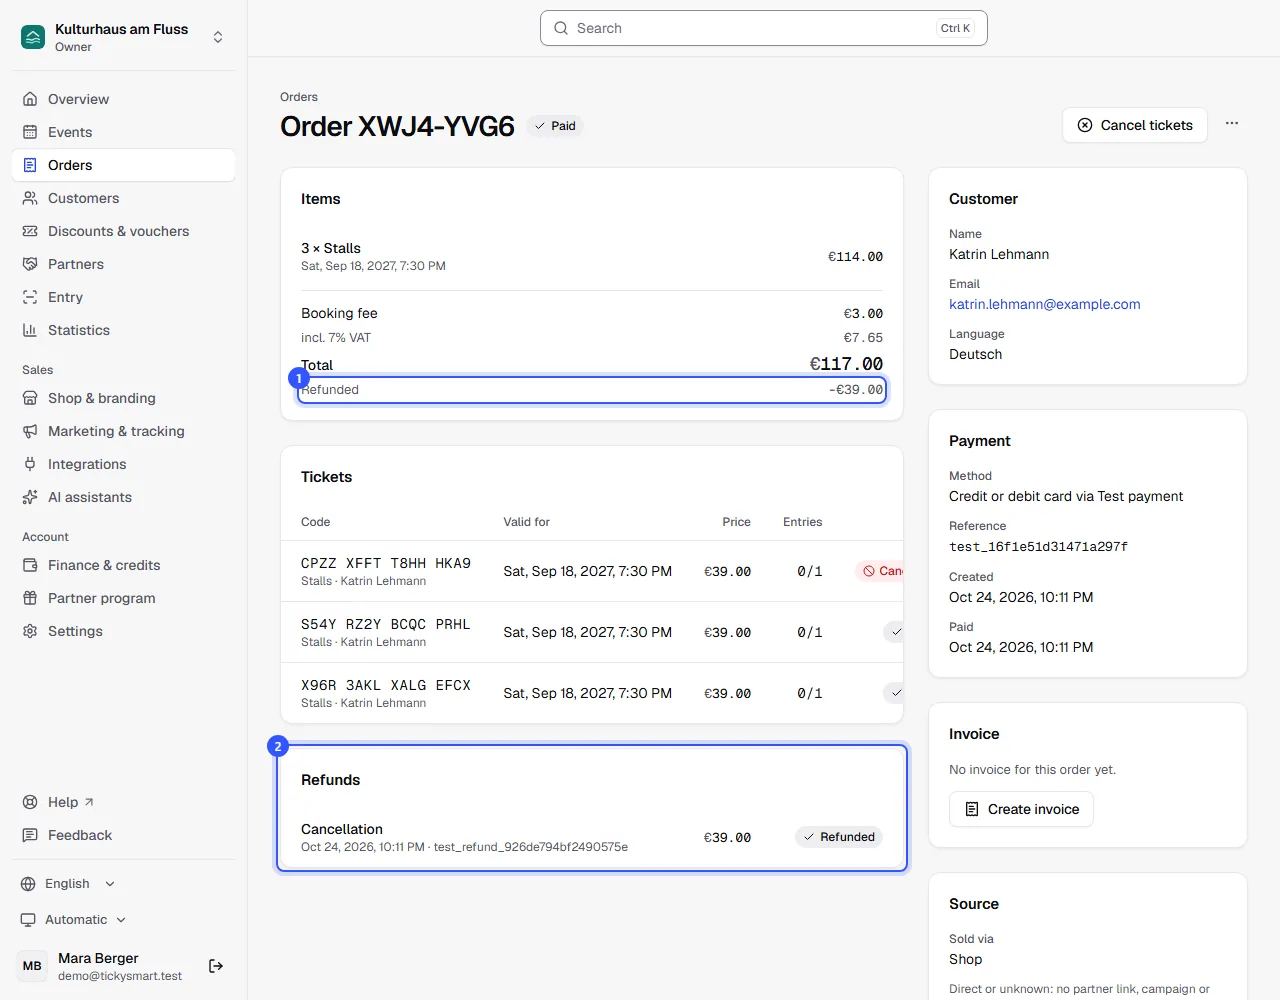Image resolution: width=1280 pixels, height=1000 pixels.
Task: Click the Statistics chart icon
Action: (30, 330)
